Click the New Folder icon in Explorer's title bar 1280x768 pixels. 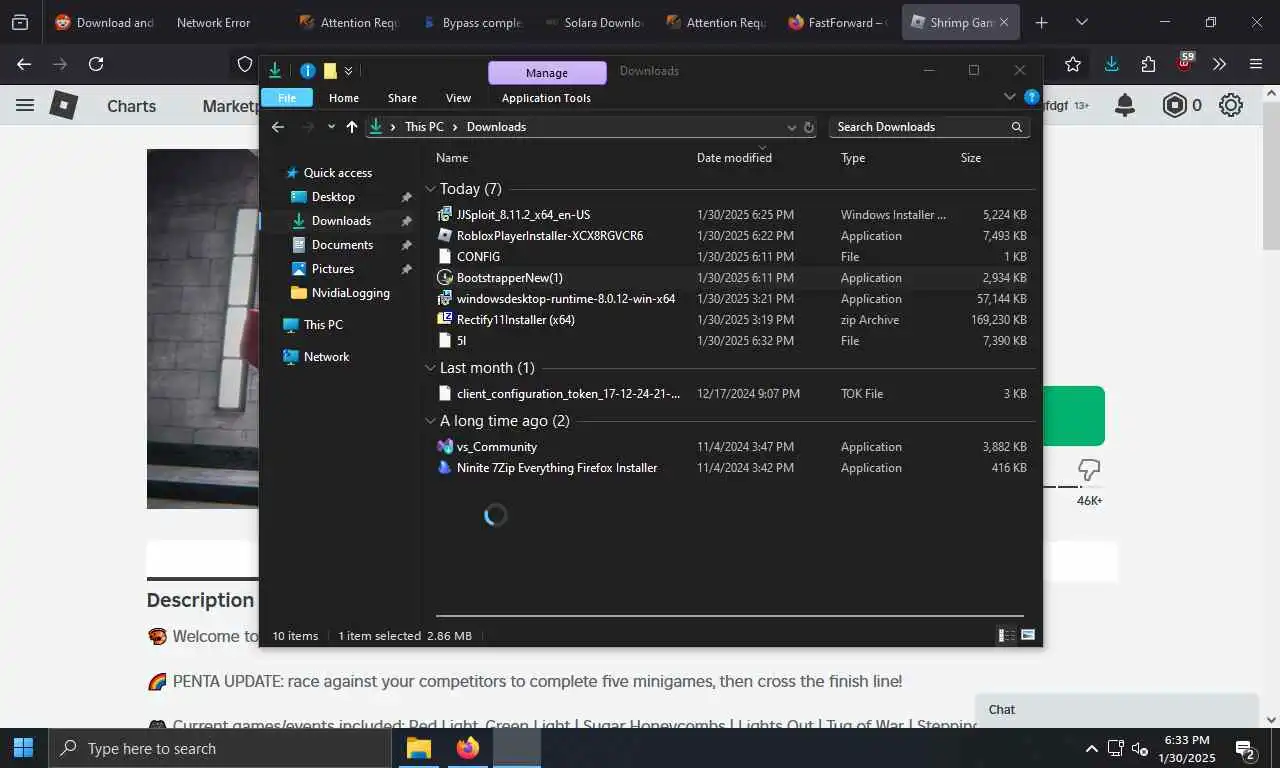(x=330, y=71)
